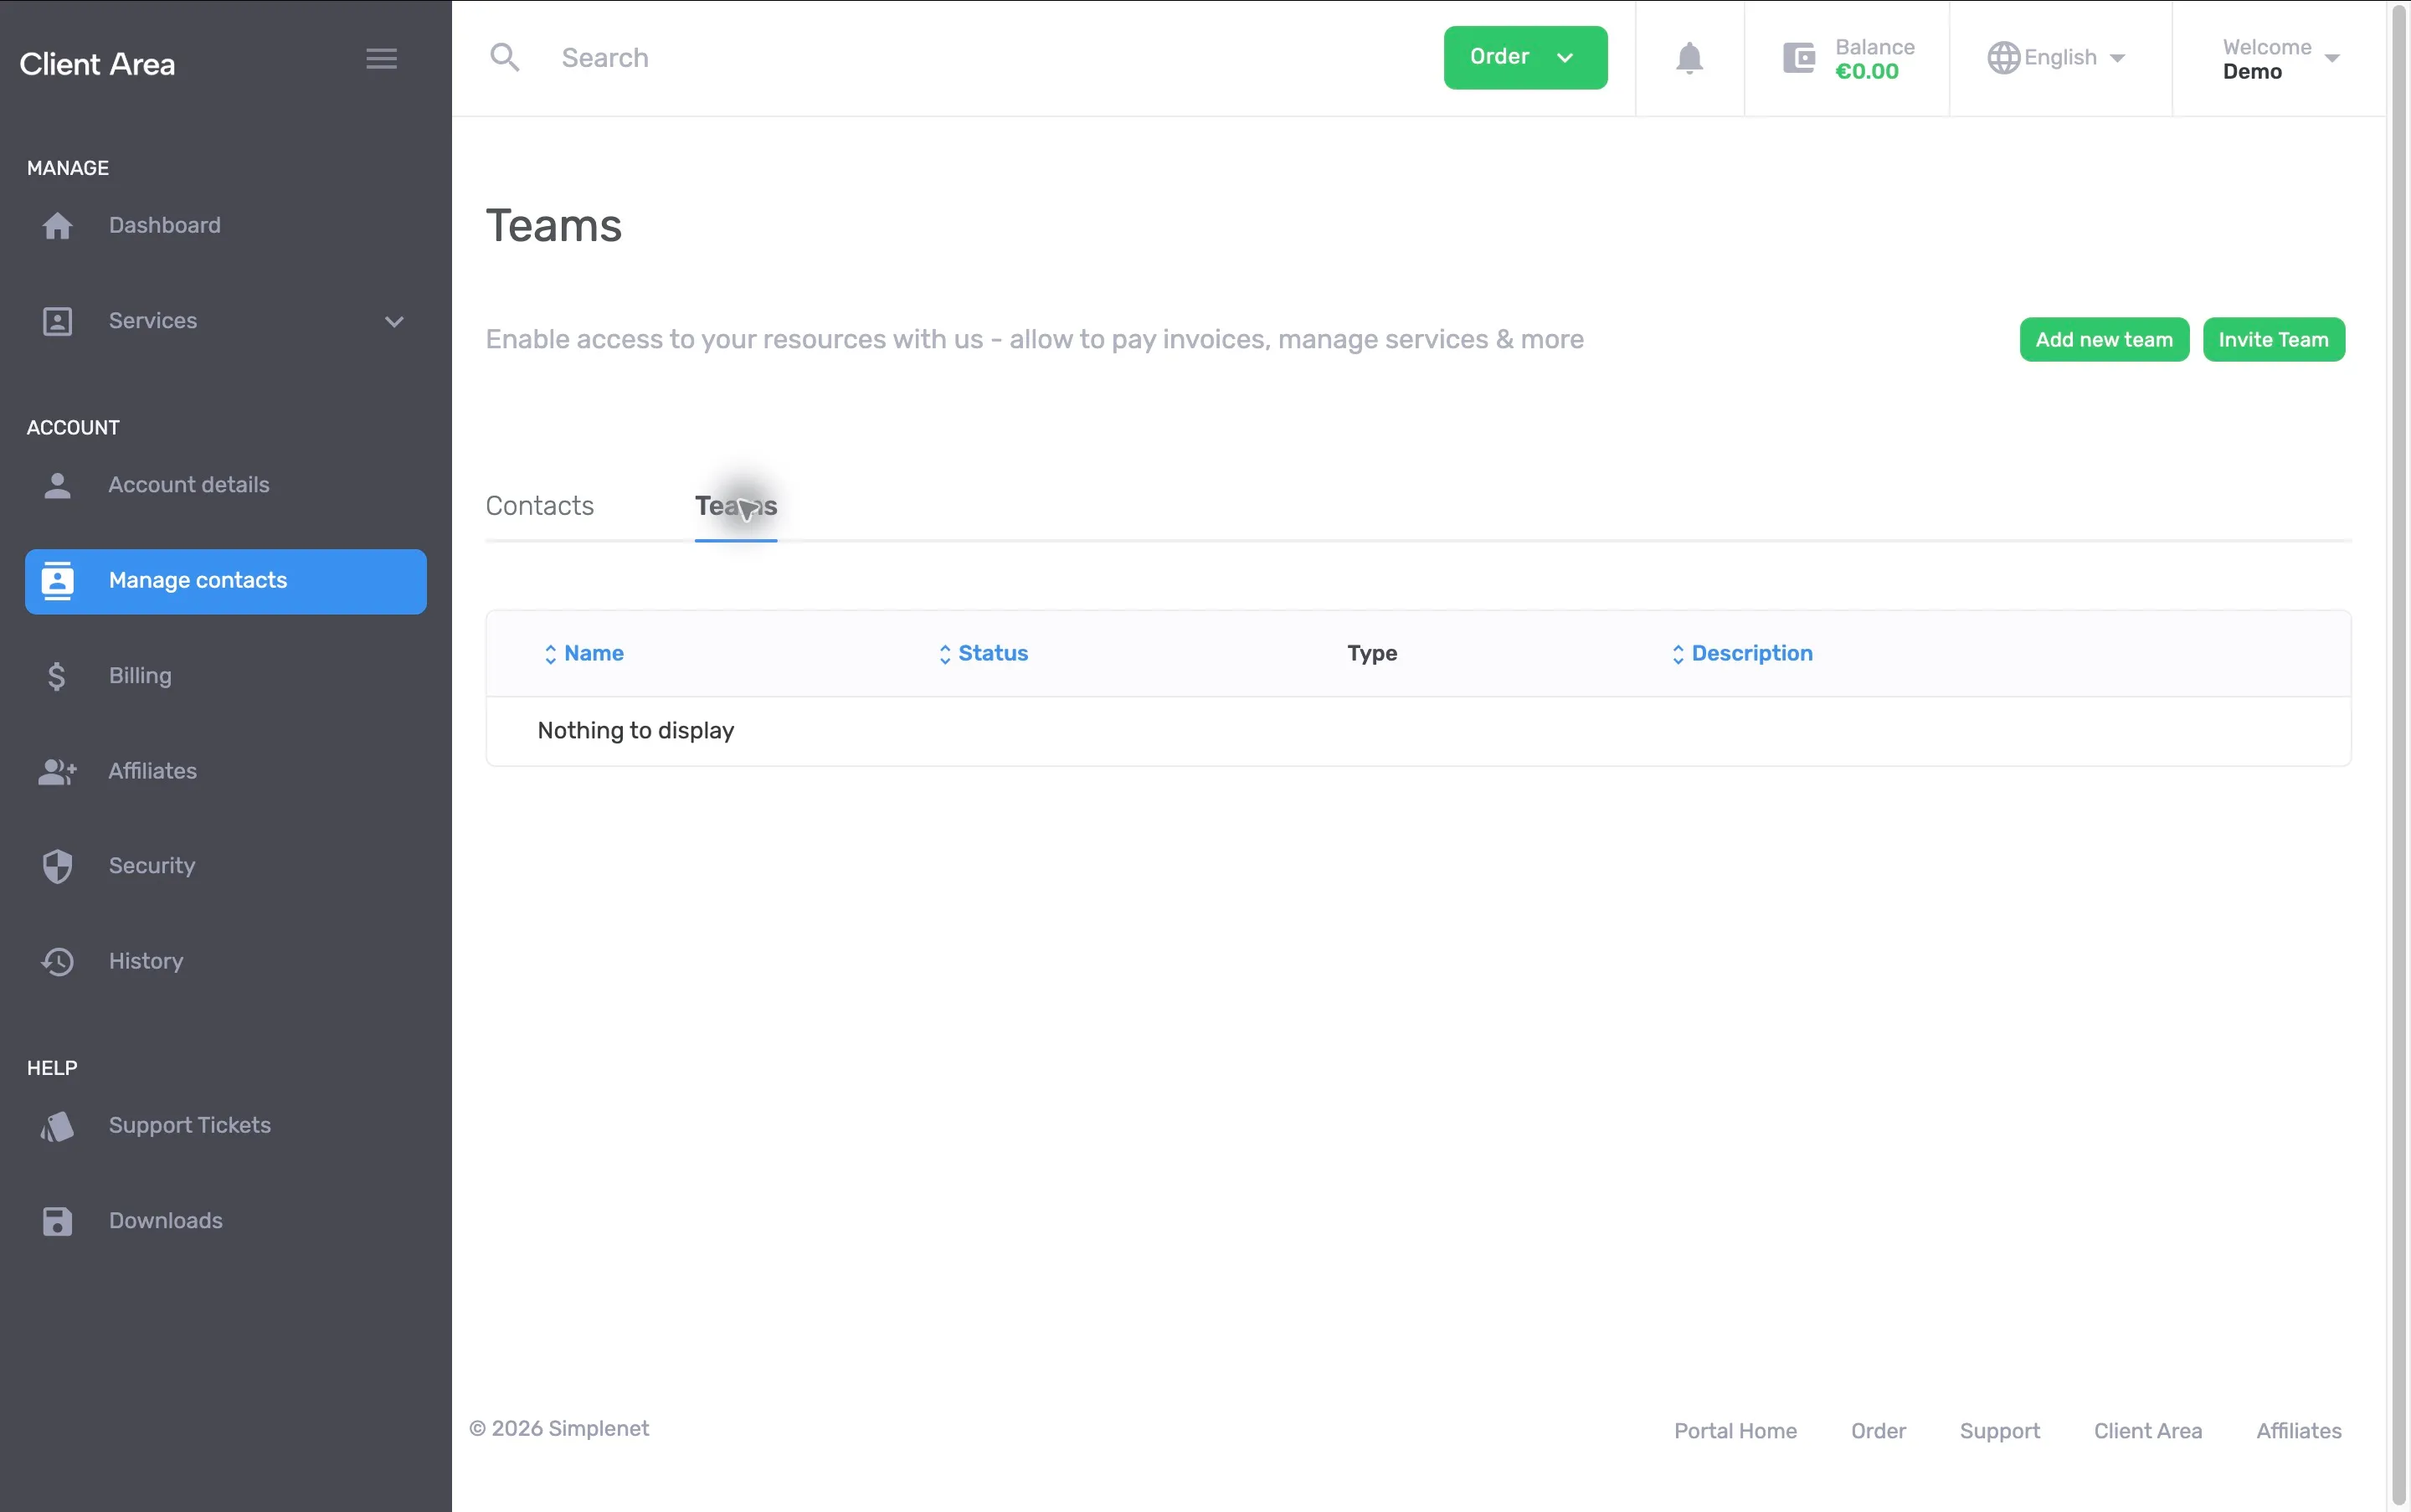The height and width of the screenshot is (1512, 2411).
Task: Expand the Services submenu chevron
Action: [x=394, y=322]
